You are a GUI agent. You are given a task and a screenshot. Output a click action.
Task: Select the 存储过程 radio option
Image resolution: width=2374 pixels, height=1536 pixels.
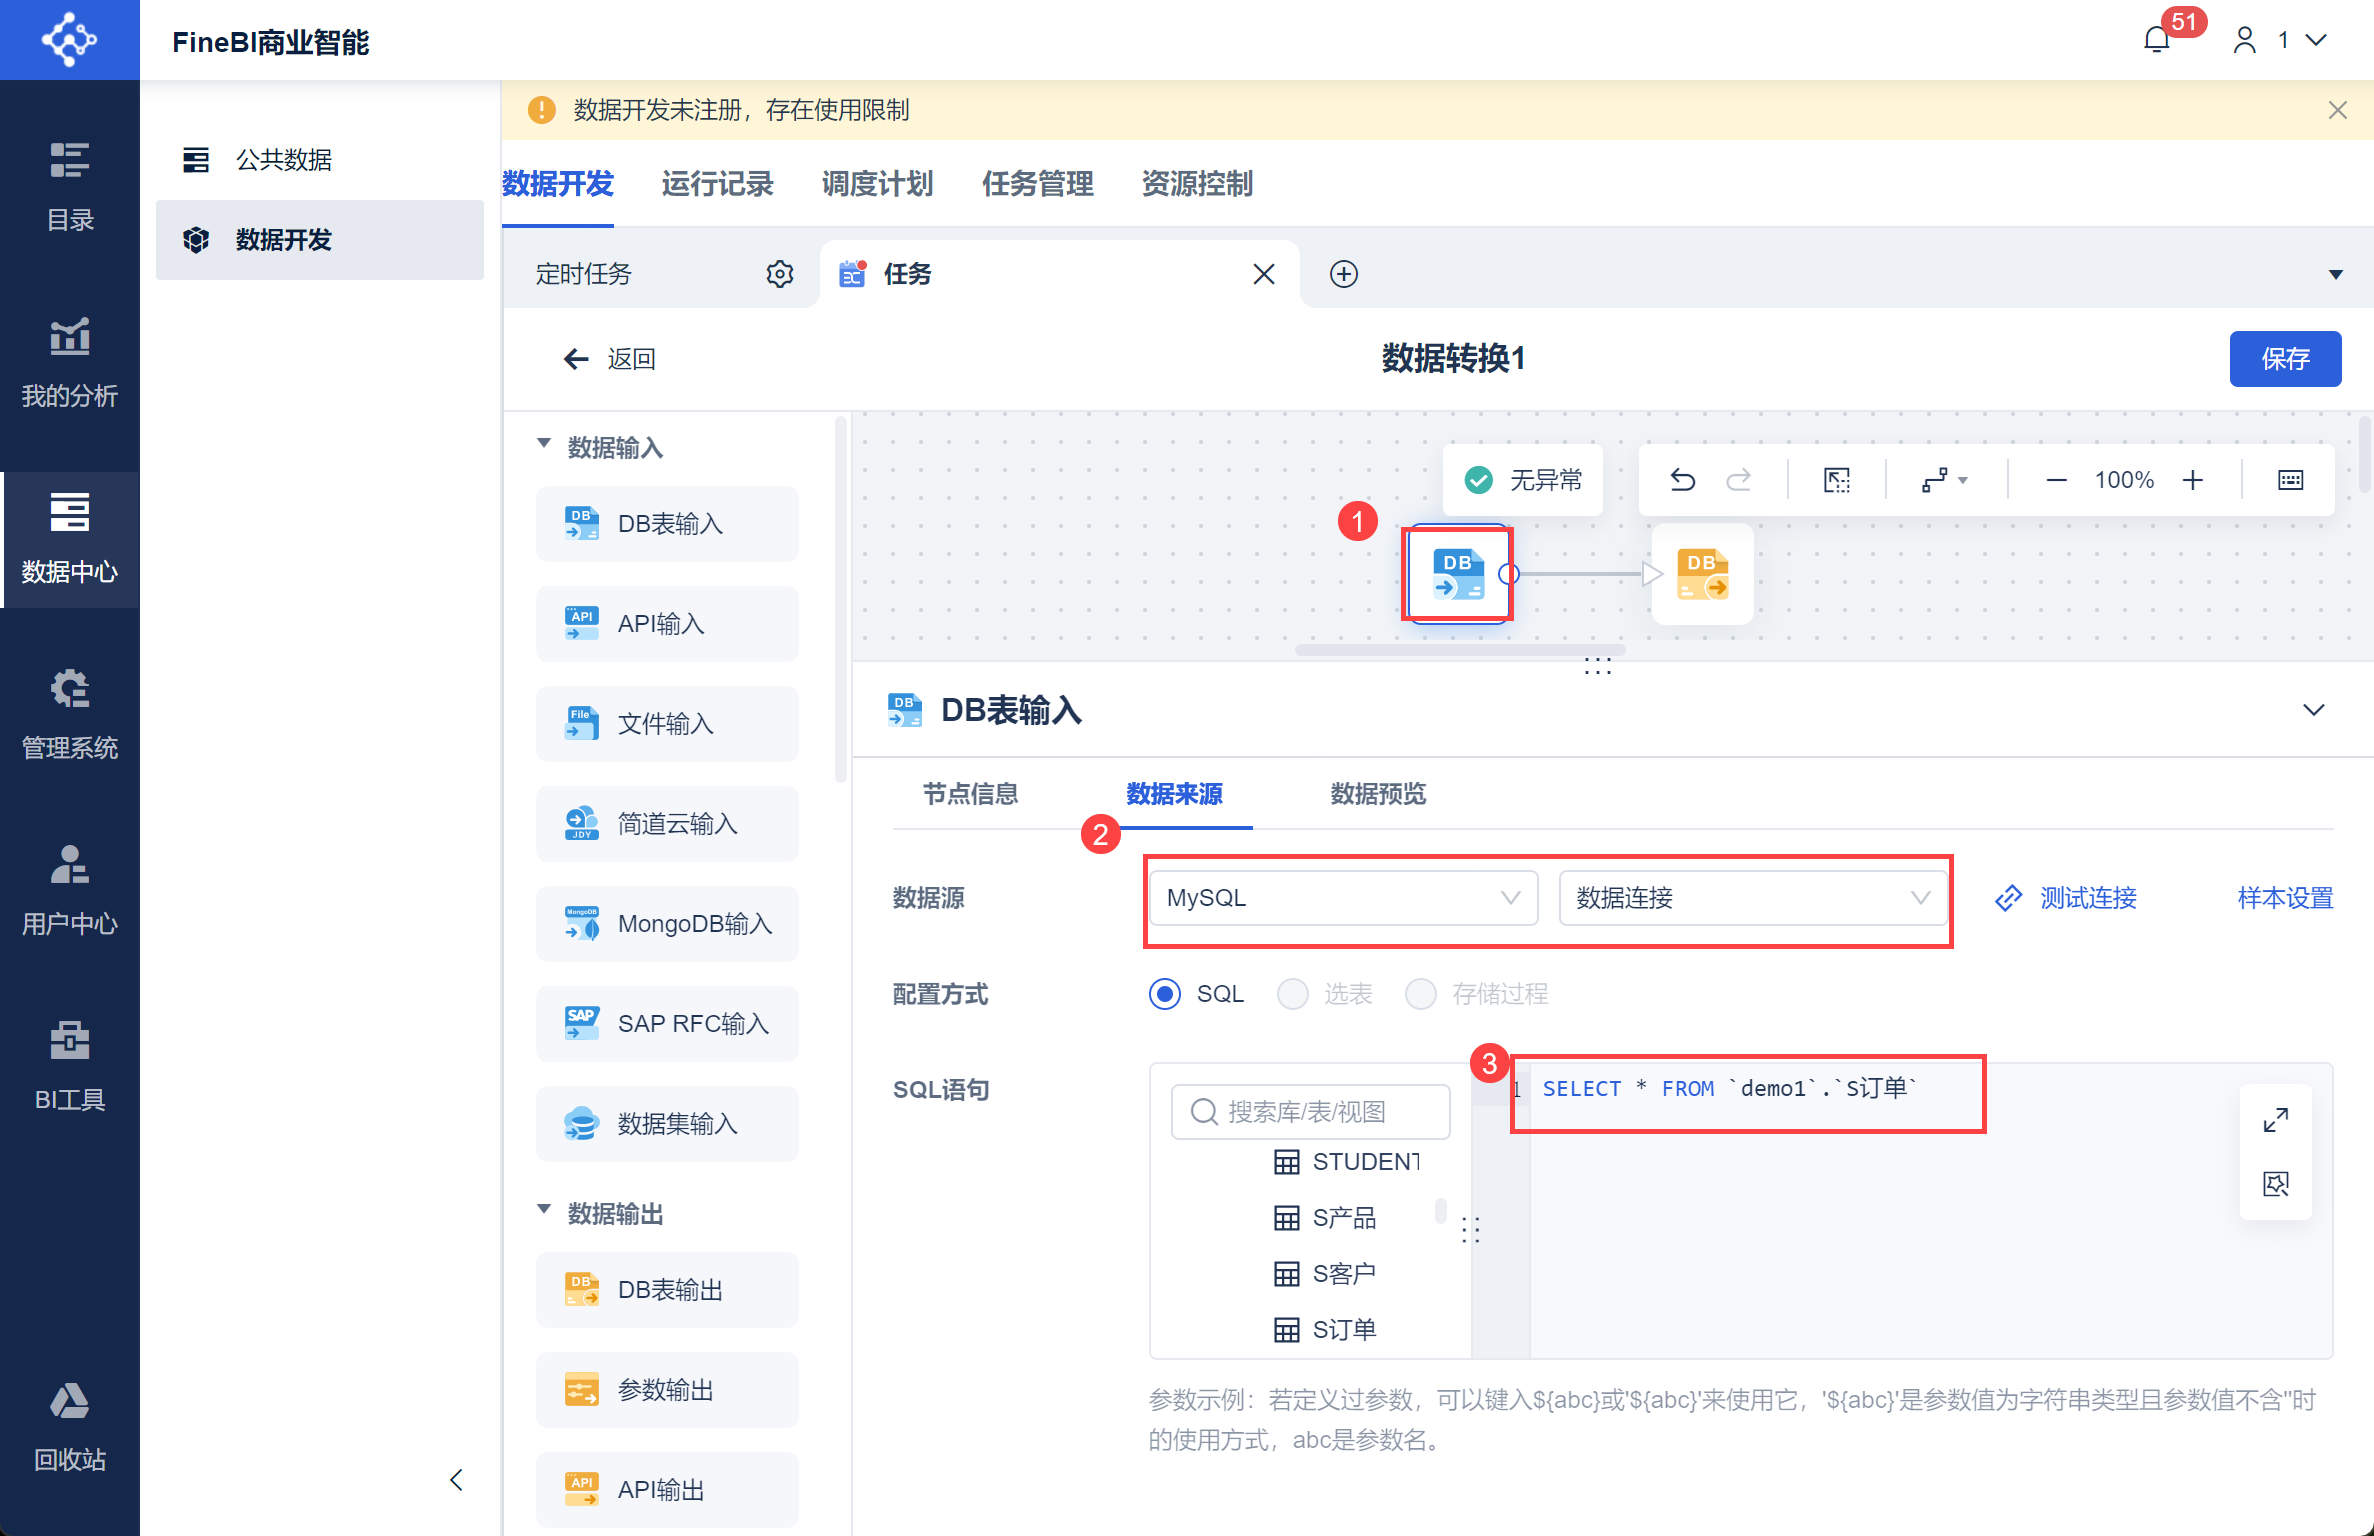(x=1420, y=994)
